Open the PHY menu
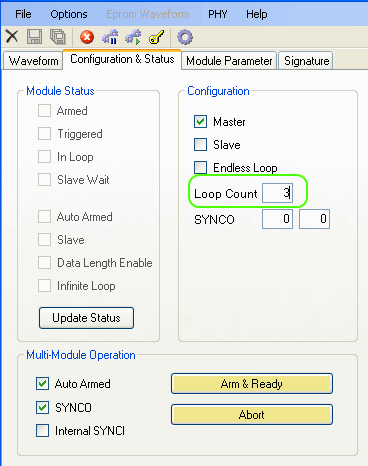368x466 pixels. pos(218,14)
